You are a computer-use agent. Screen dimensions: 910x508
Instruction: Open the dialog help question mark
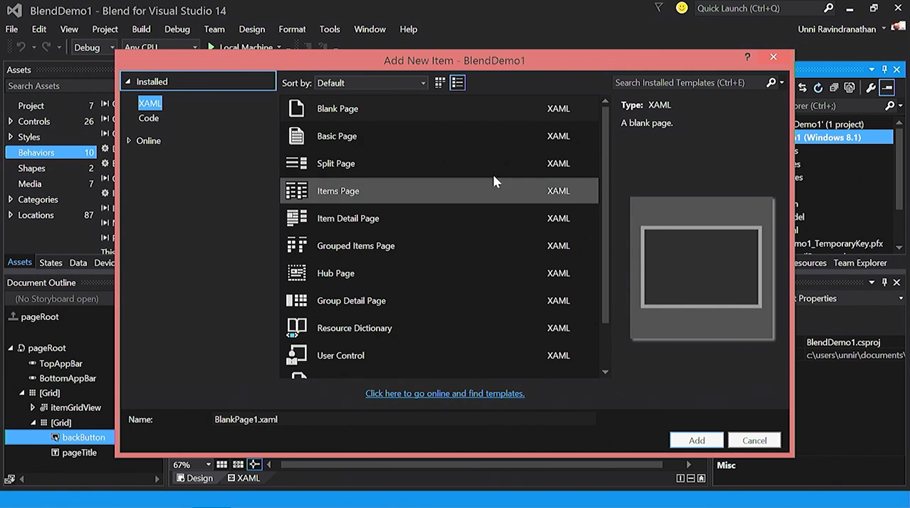click(x=747, y=57)
